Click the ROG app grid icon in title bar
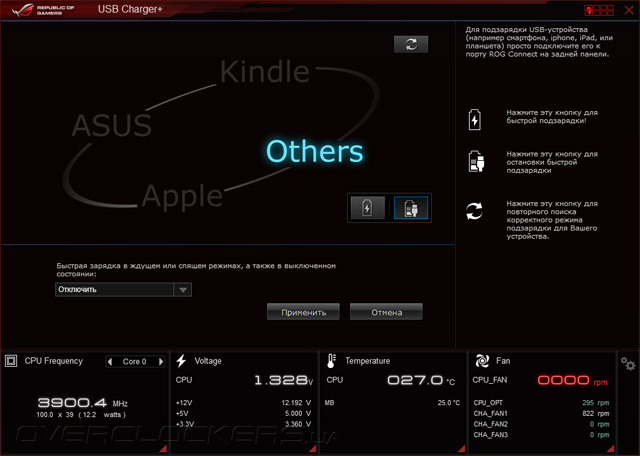Viewport: 640px width, 456px height. 599,10
